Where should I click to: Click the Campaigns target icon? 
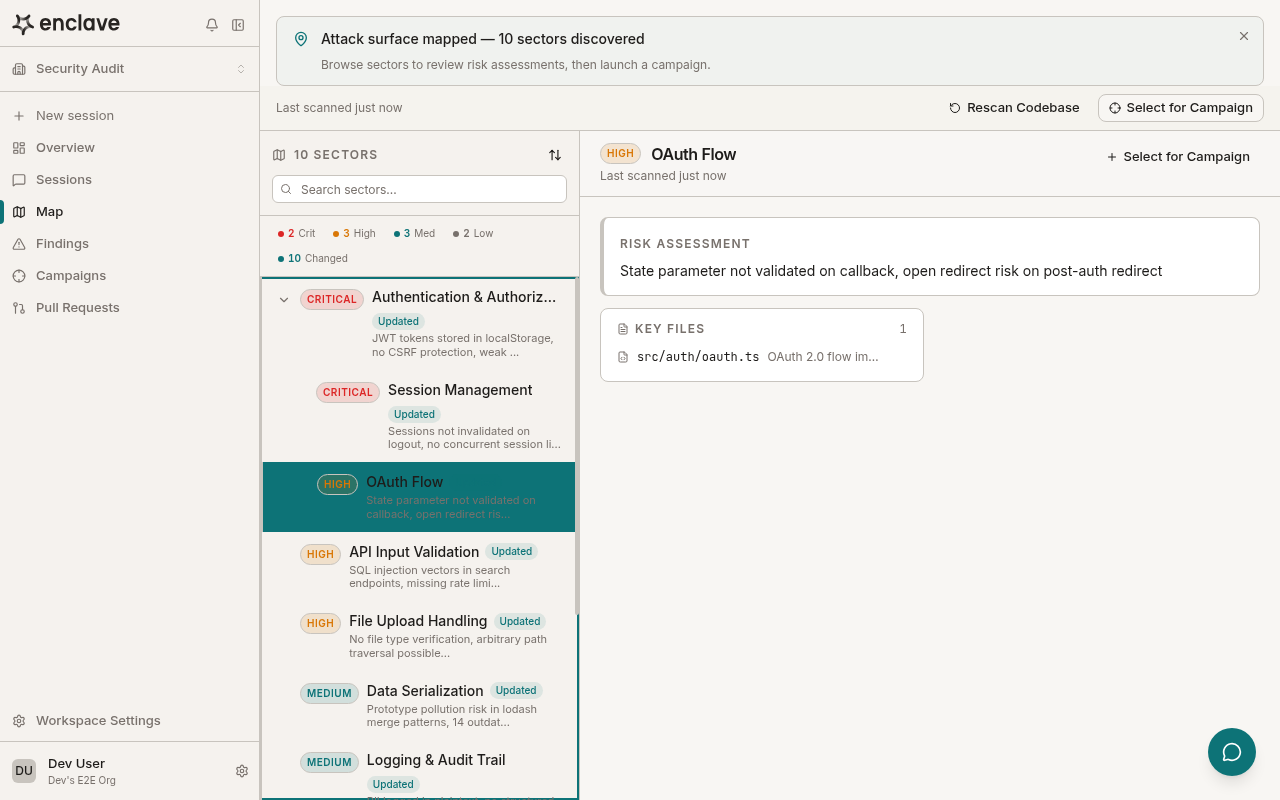pyautogui.click(x=19, y=276)
